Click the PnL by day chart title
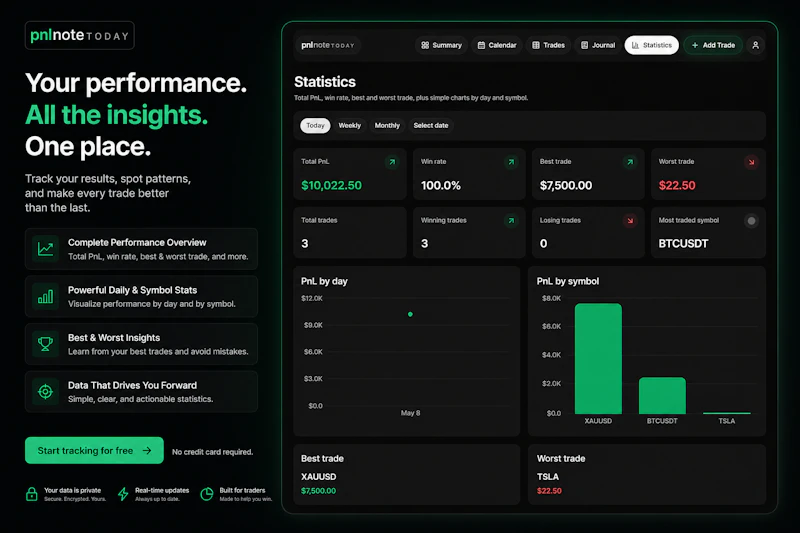The image size is (800, 533). (324, 282)
